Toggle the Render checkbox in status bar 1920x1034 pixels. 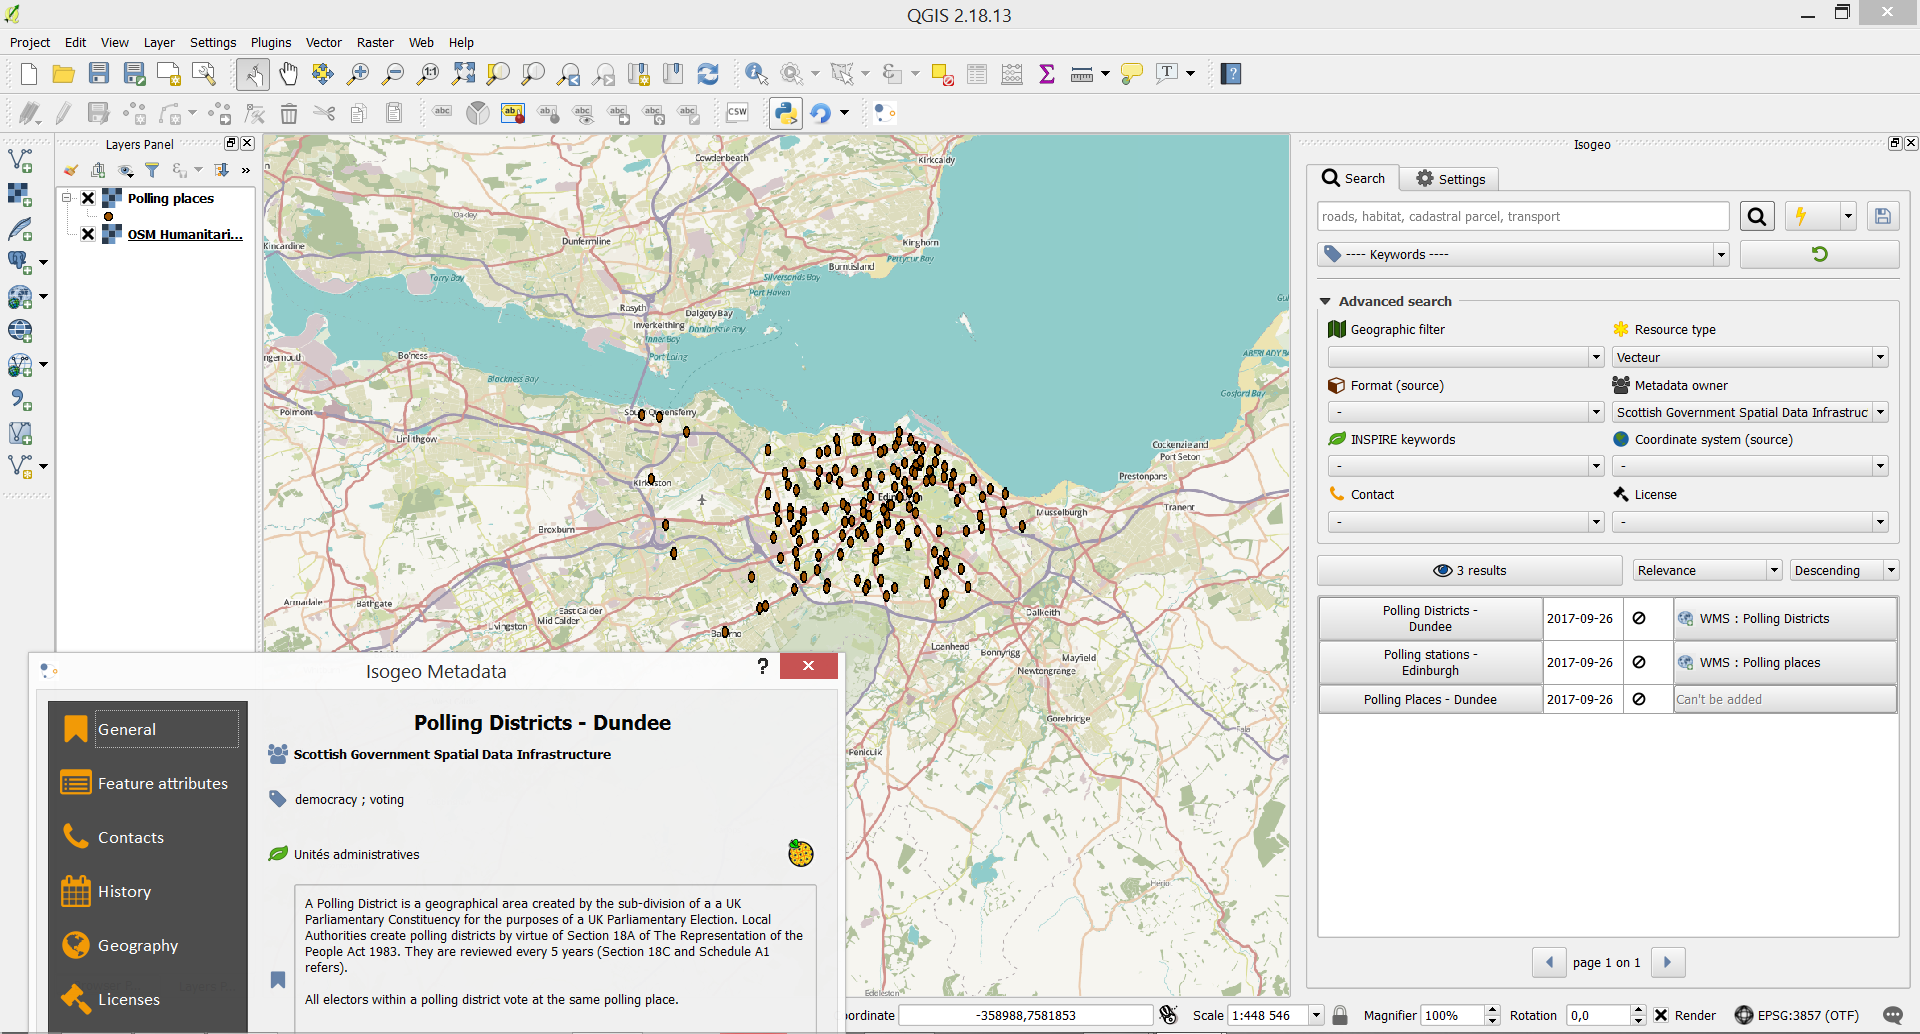[1661, 1015]
